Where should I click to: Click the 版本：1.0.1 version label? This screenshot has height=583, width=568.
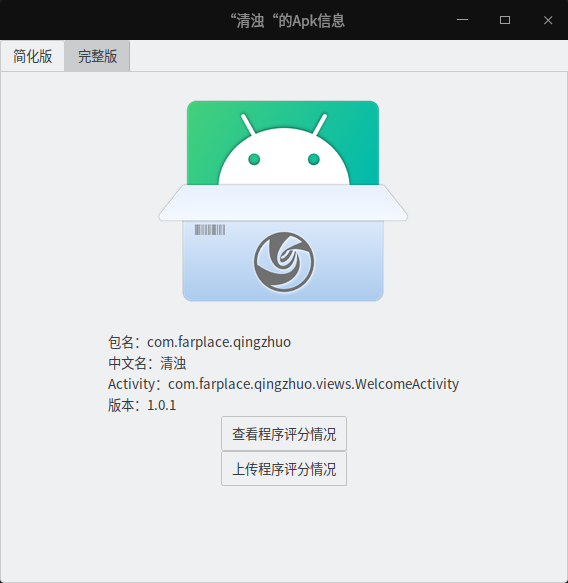(142, 405)
